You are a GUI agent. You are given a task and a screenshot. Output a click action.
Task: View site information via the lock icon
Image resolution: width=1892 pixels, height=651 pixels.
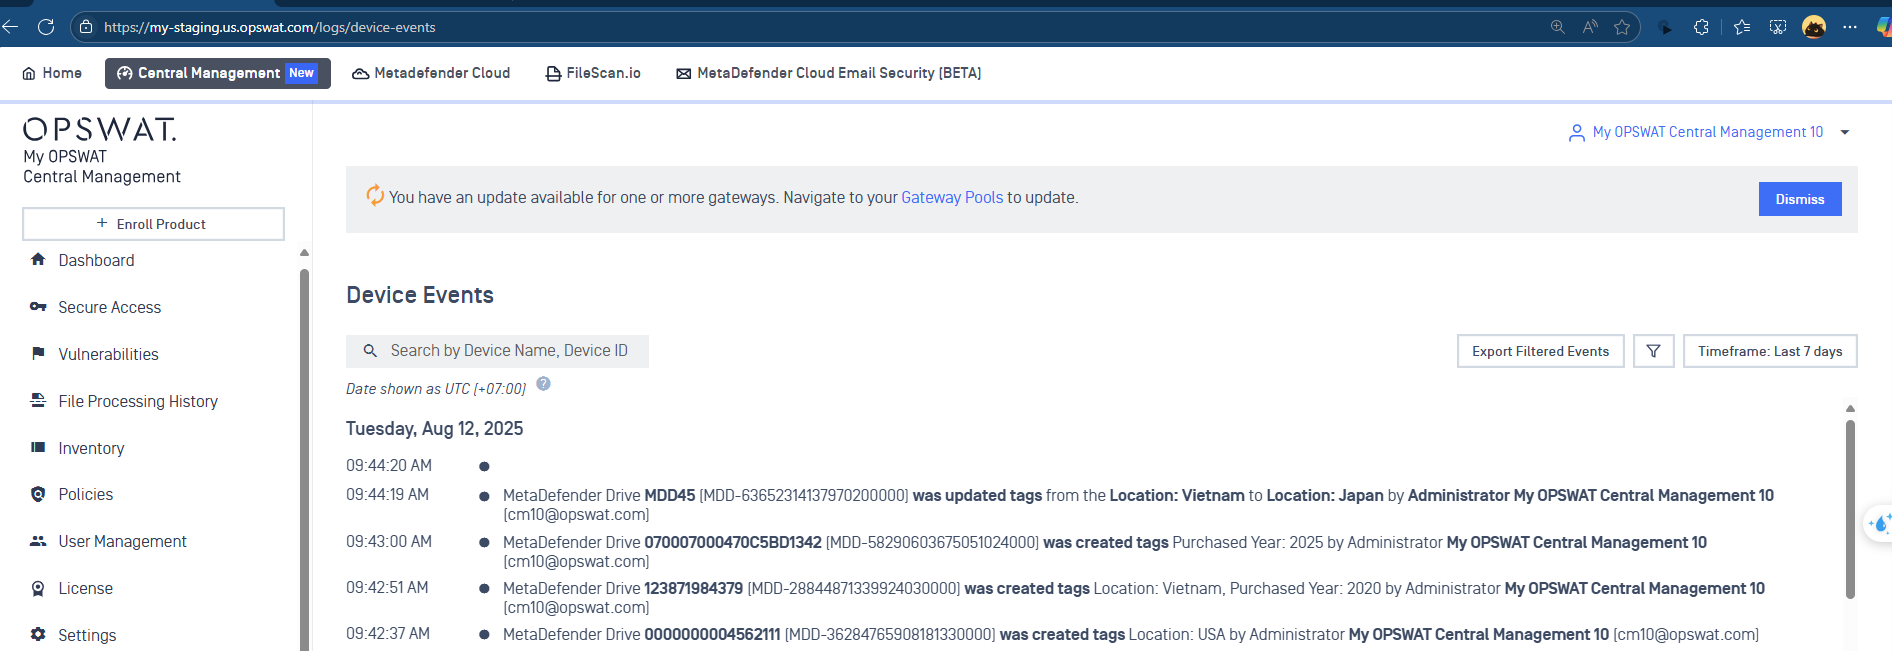(86, 27)
